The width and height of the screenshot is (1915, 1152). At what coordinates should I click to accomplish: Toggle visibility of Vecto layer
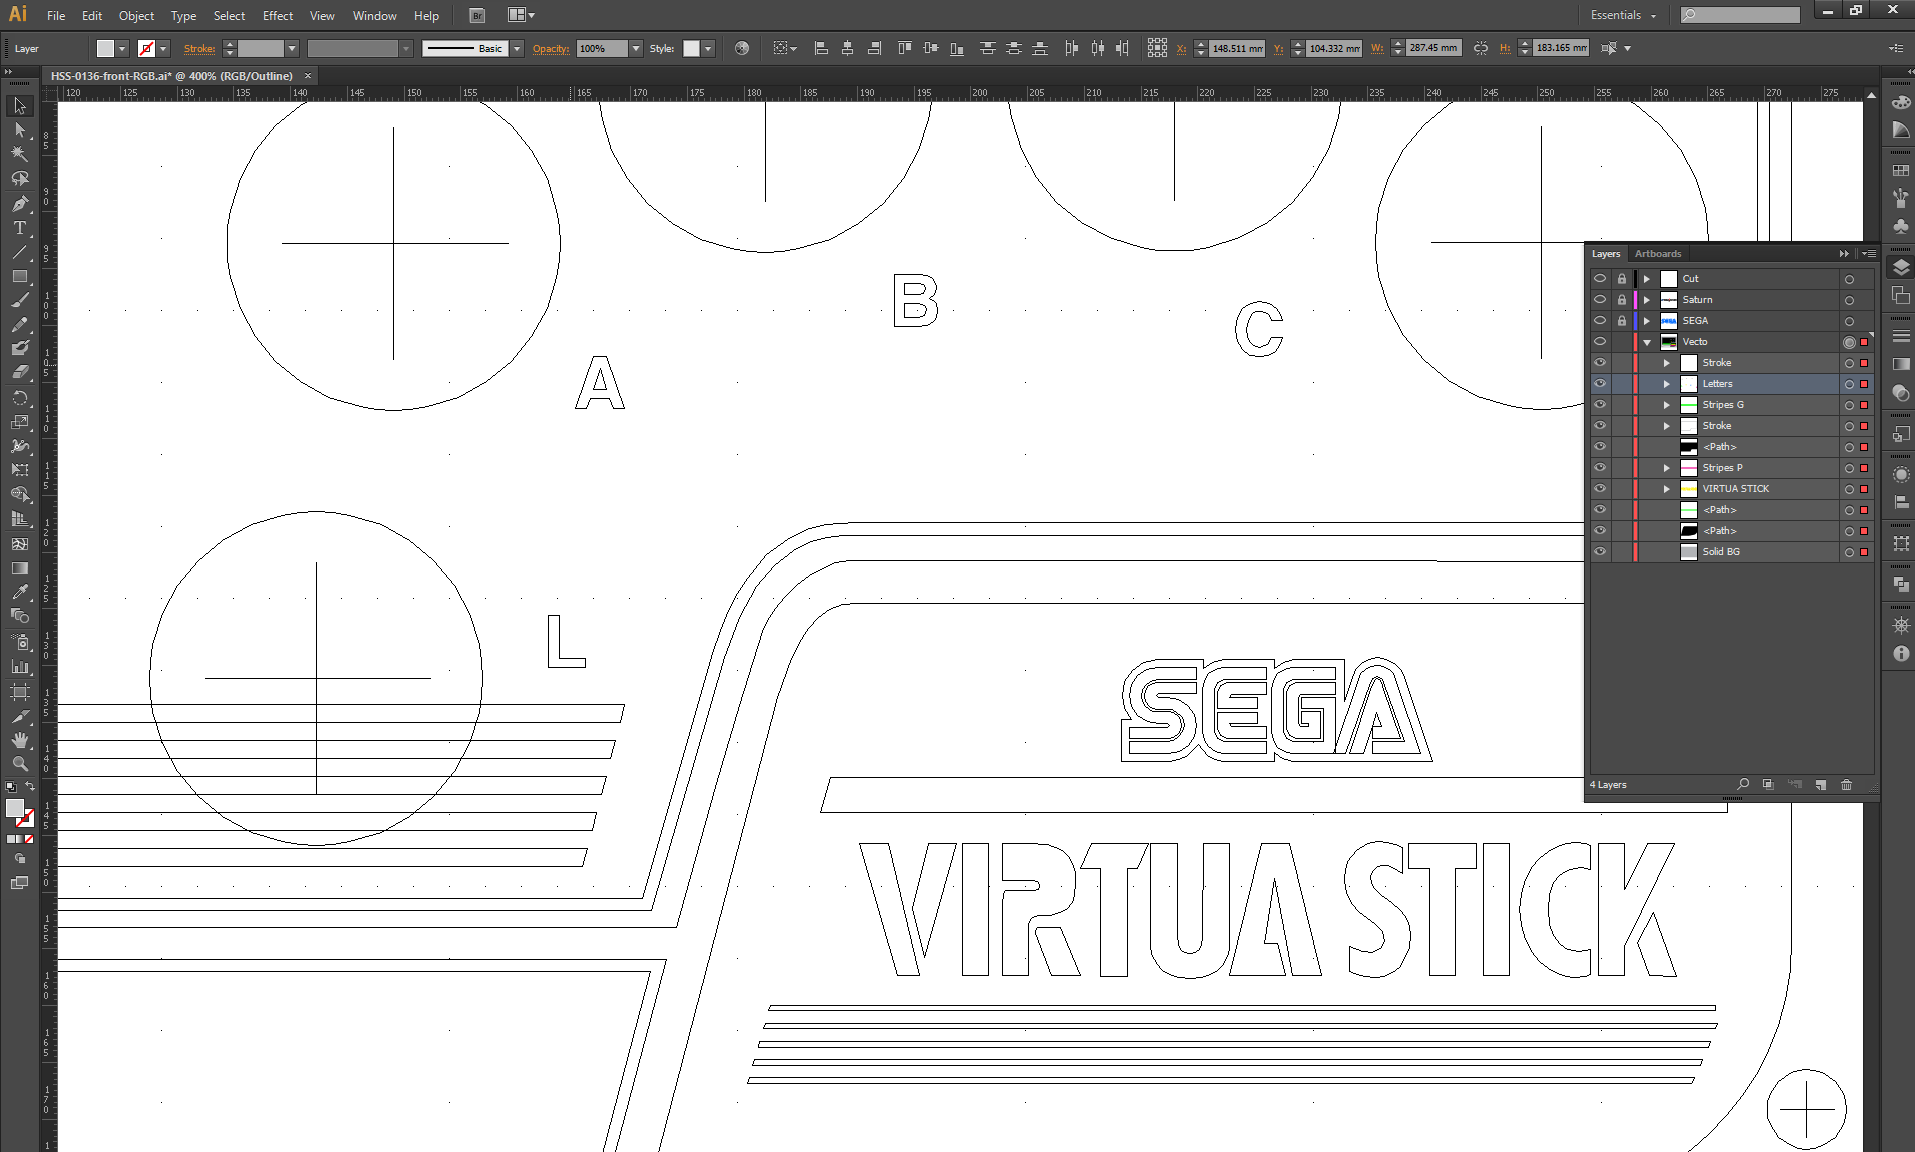point(1600,342)
